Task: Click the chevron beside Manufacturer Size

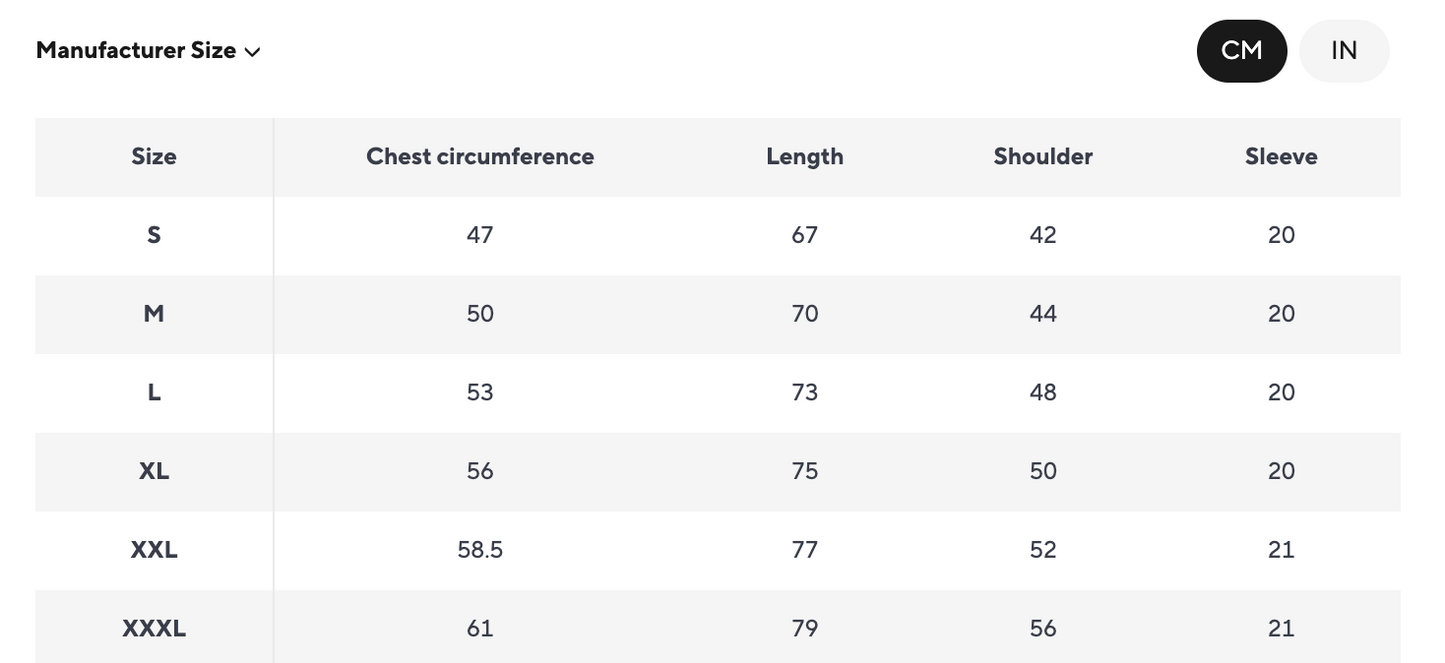Action: point(252,52)
